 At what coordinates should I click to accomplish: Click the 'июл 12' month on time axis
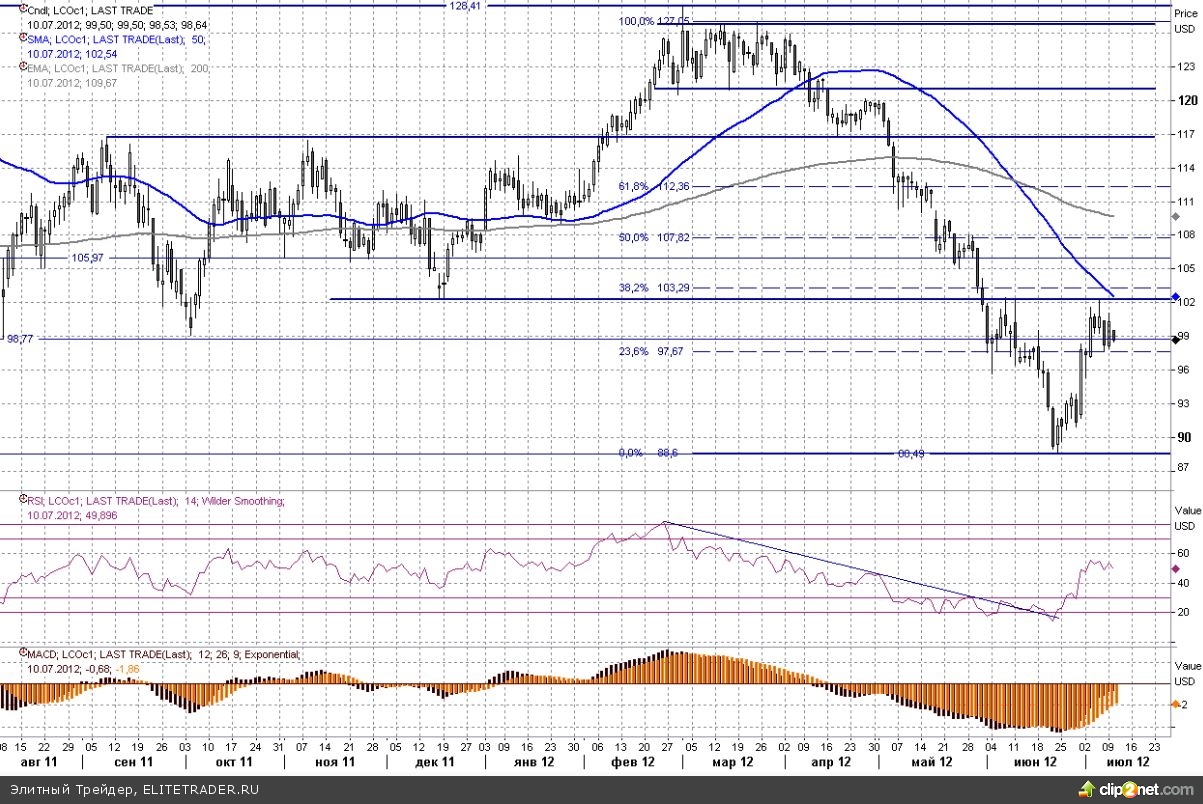click(1131, 762)
